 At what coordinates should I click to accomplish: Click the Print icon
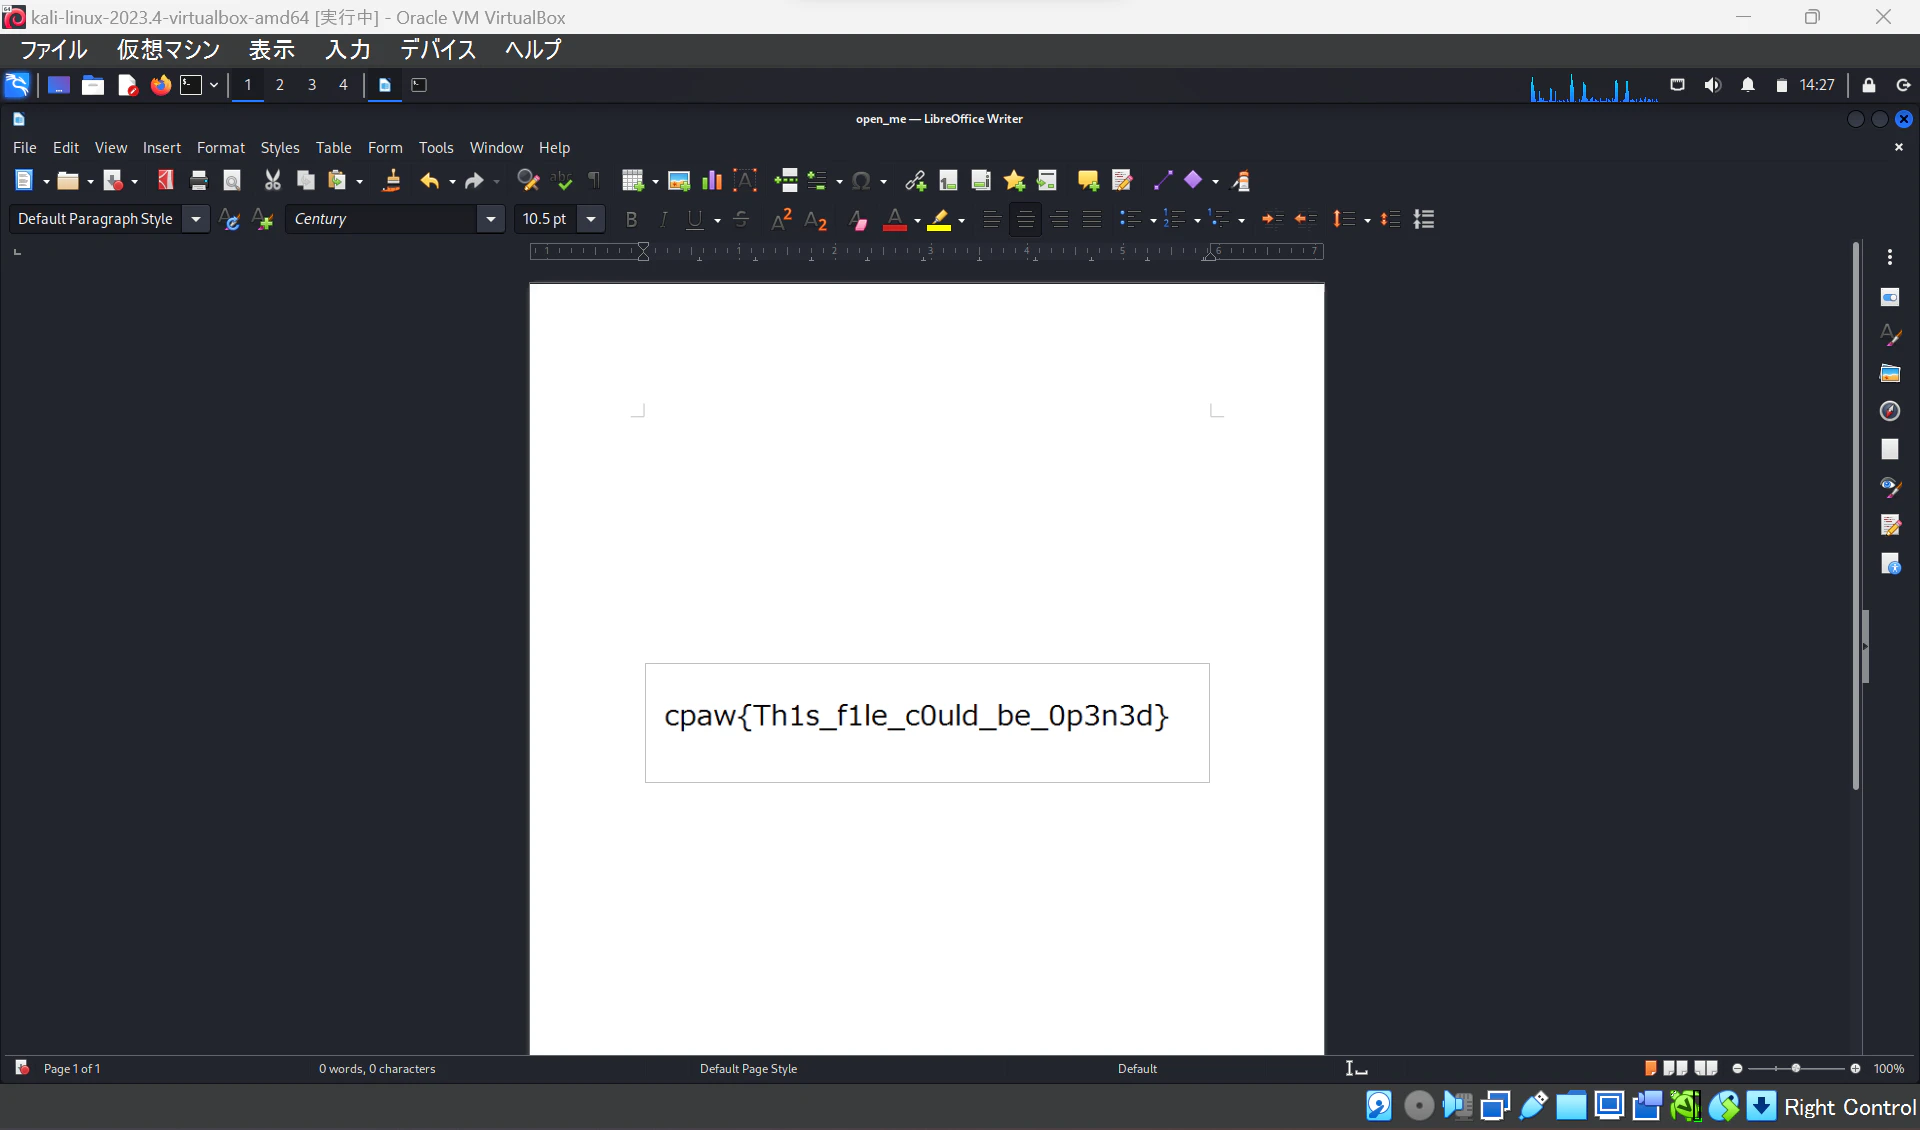tap(198, 181)
